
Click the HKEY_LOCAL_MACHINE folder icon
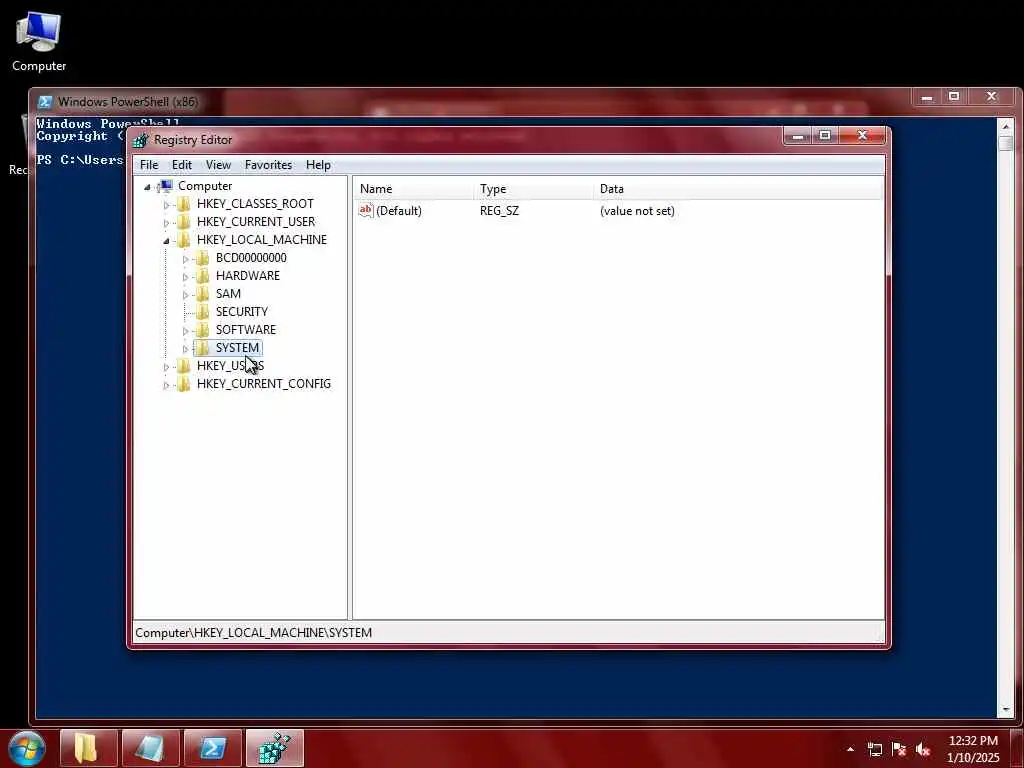(x=184, y=240)
